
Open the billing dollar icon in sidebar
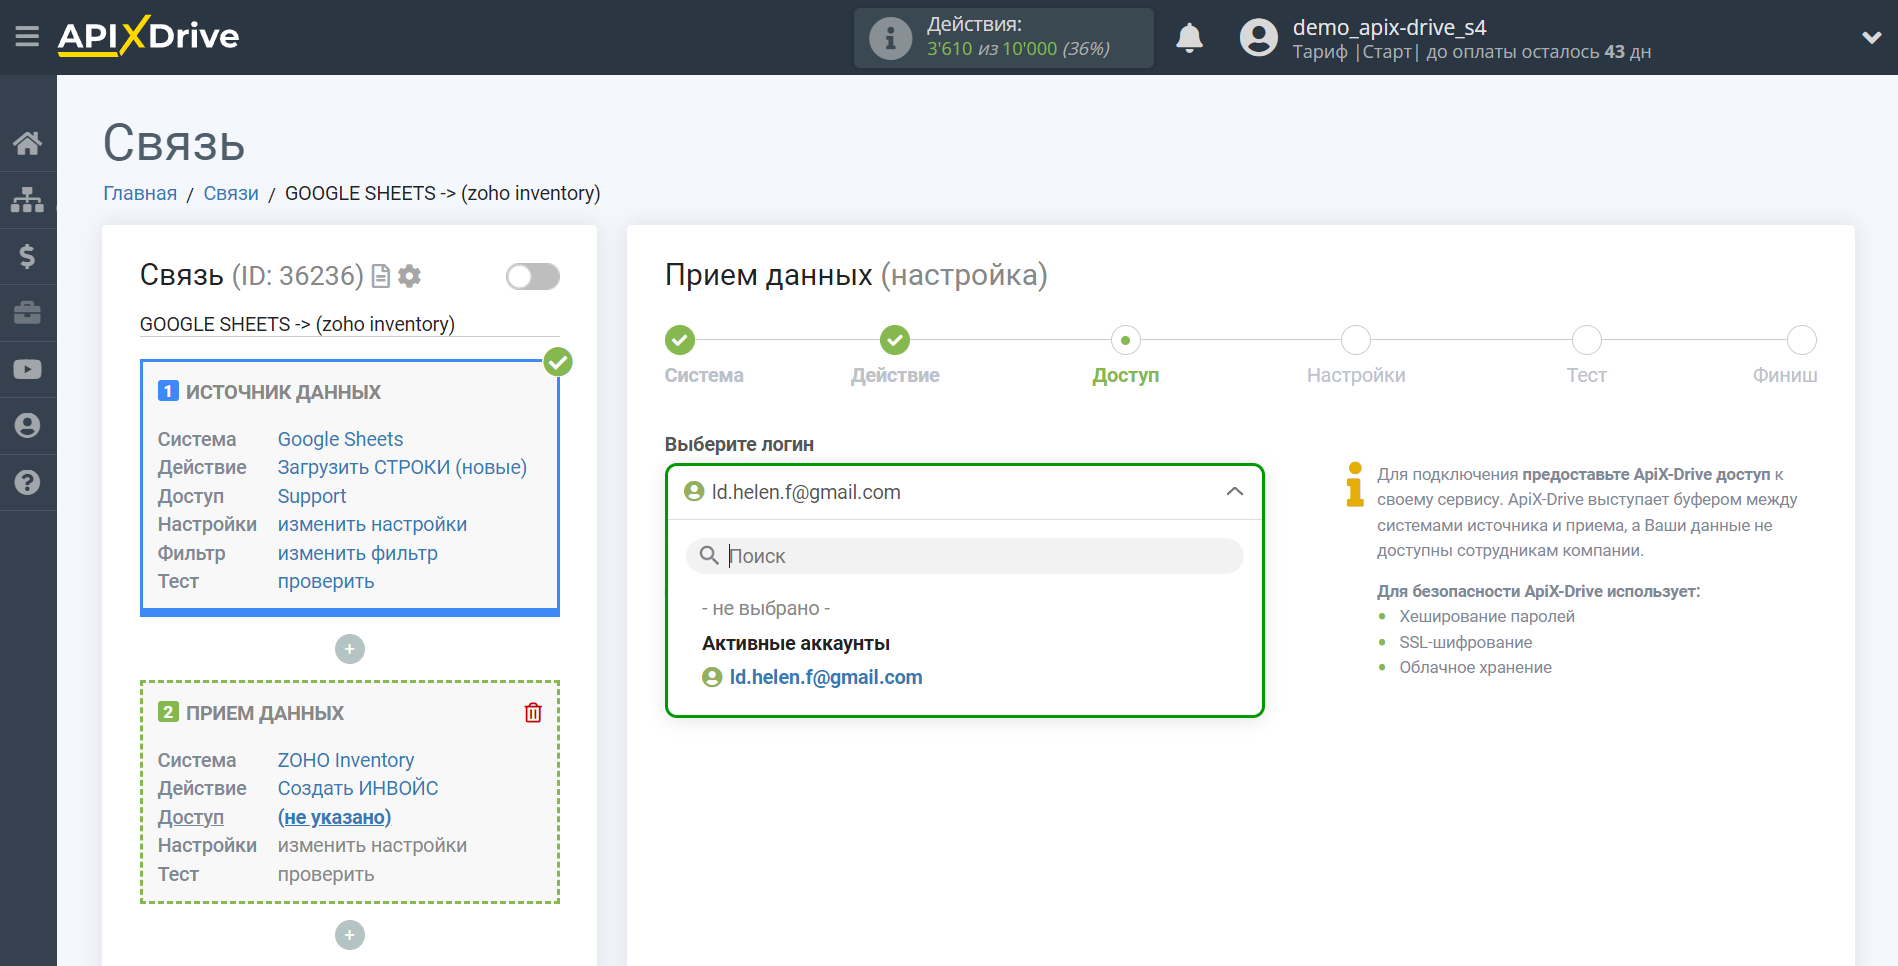pos(27,256)
